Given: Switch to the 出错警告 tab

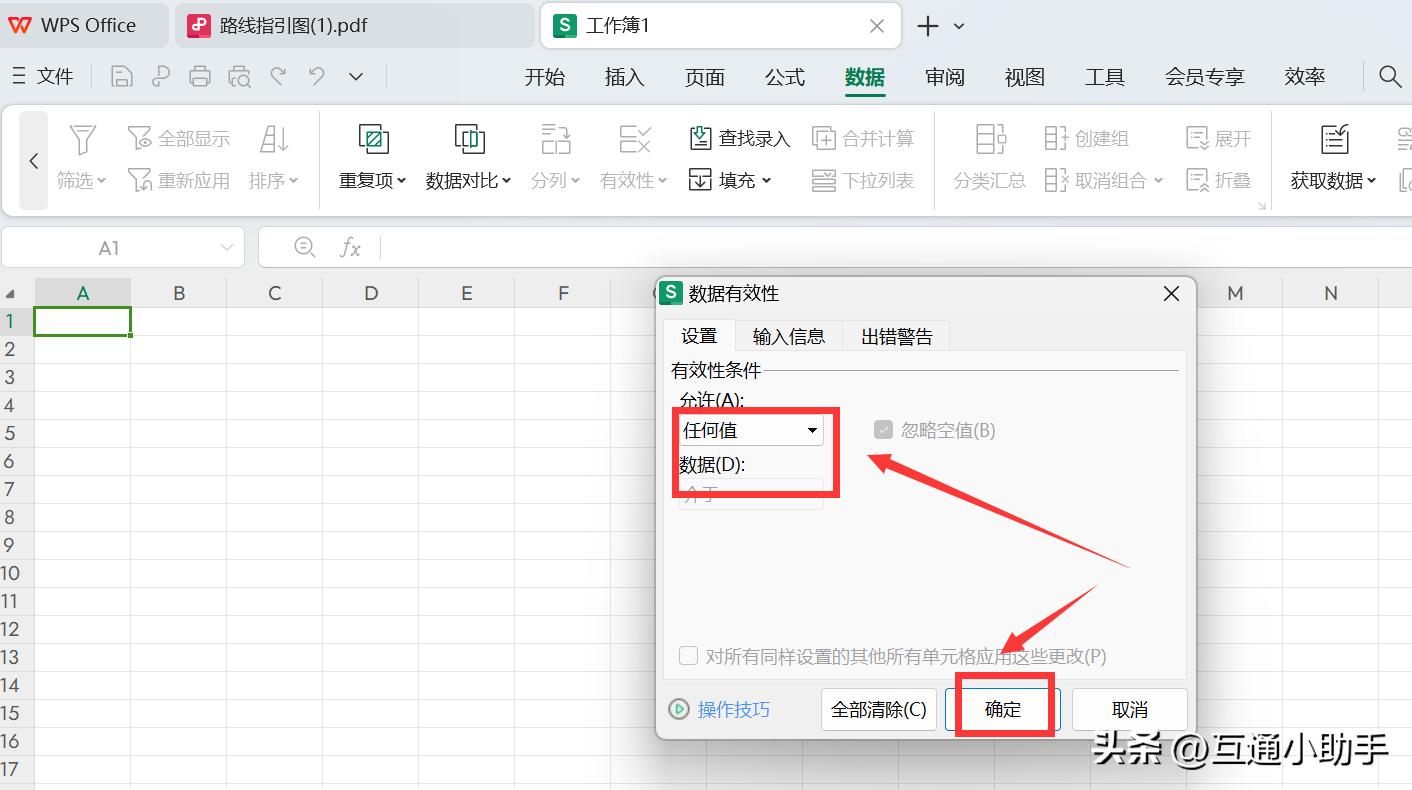Looking at the screenshot, I should (896, 337).
